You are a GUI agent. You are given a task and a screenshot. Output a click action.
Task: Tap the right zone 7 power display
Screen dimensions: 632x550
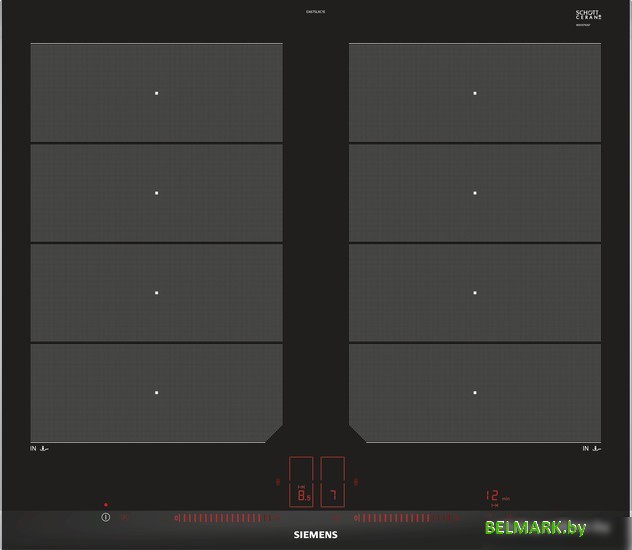coord(333,496)
